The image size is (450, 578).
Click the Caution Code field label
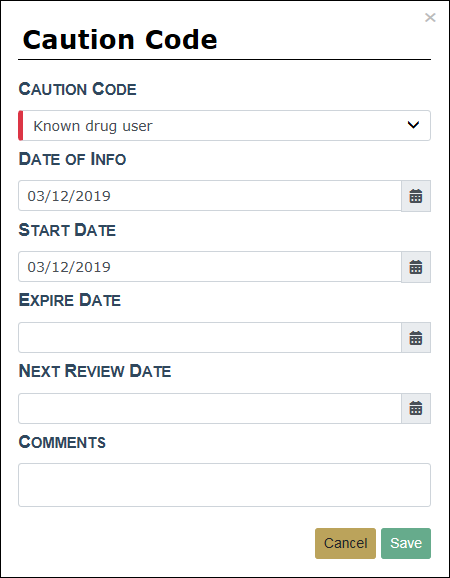[77, 89]
